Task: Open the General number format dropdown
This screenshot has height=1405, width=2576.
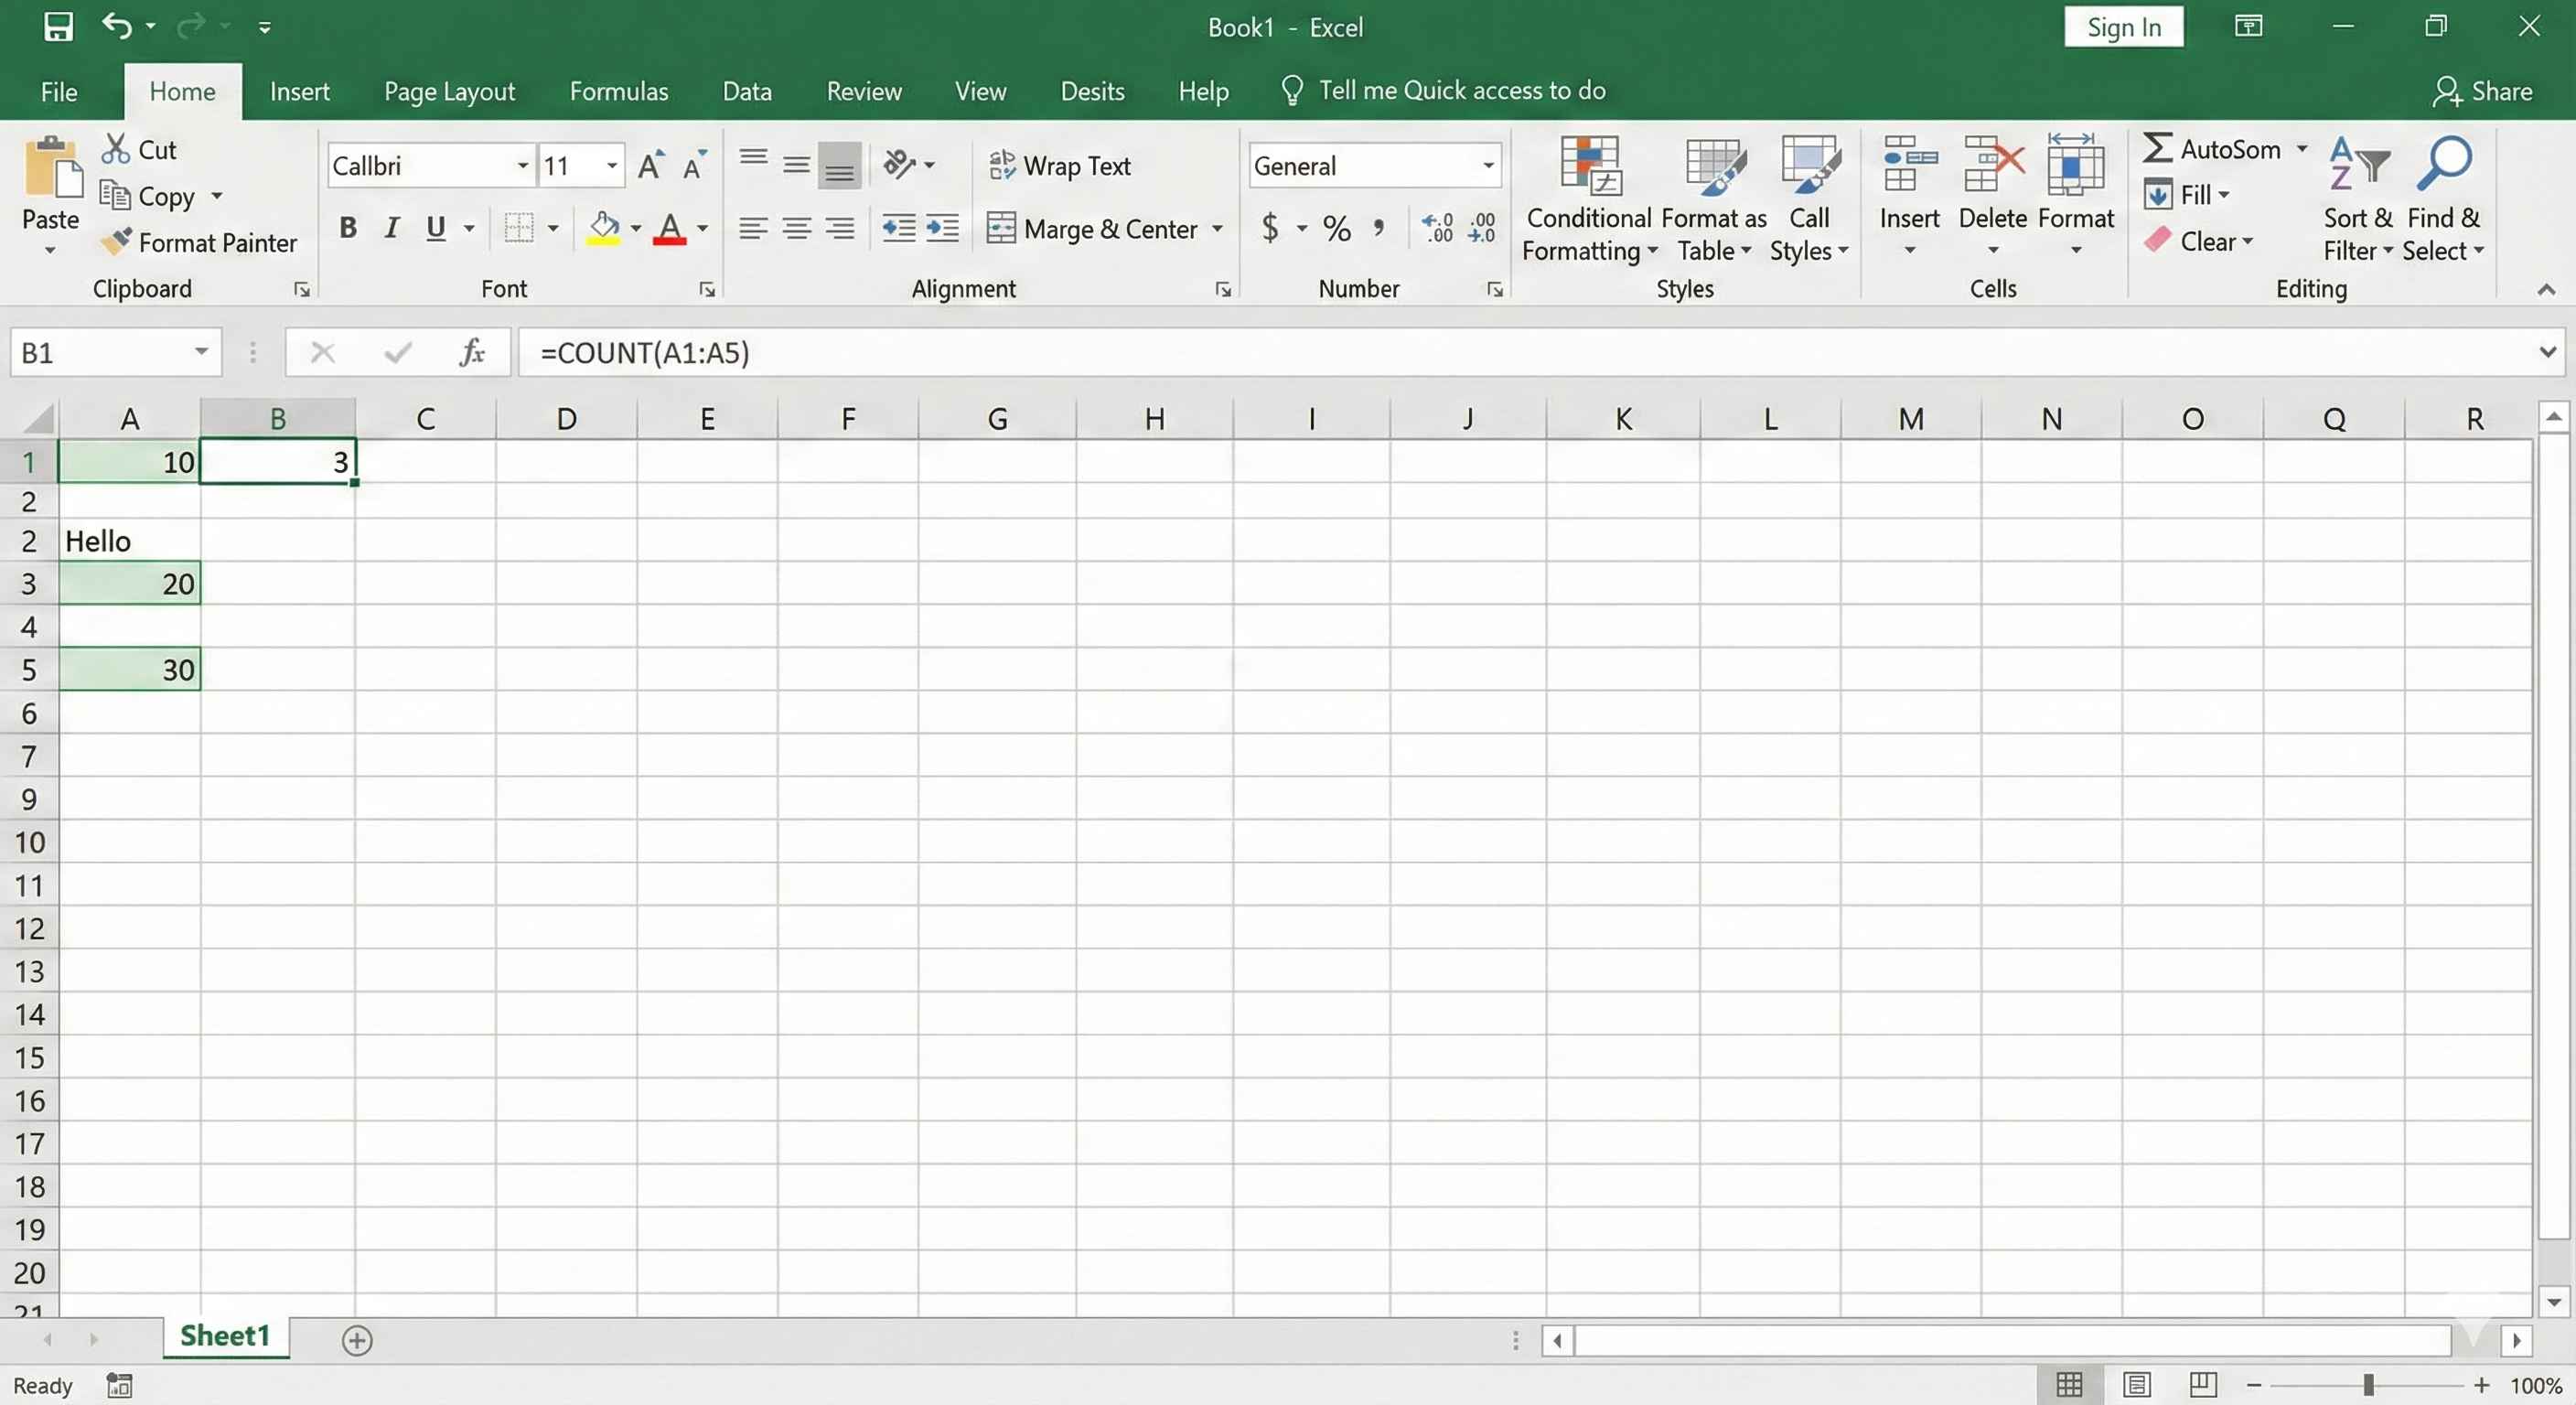Action: tap(1488, 165)
